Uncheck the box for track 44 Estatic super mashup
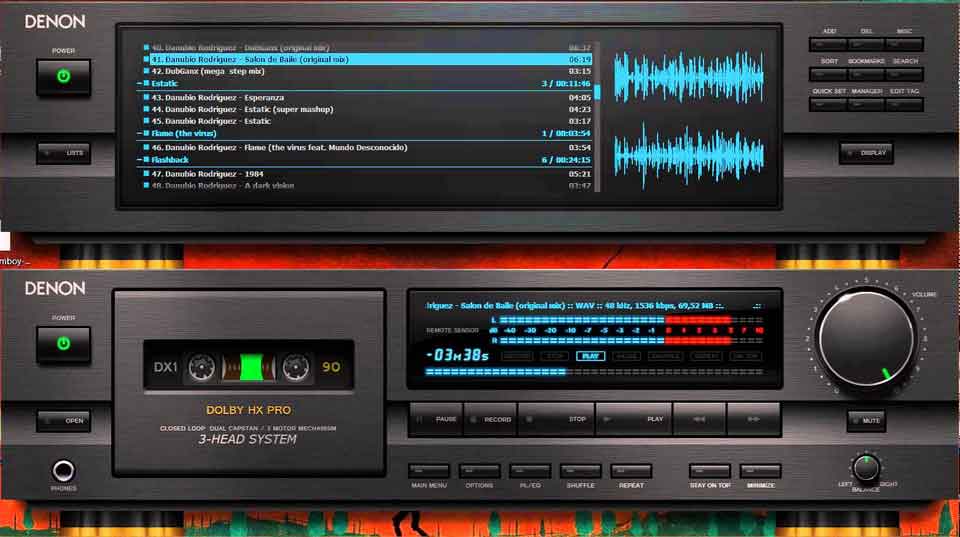Image resolution: width=960 pixels, height=537 pixels. 146,109
